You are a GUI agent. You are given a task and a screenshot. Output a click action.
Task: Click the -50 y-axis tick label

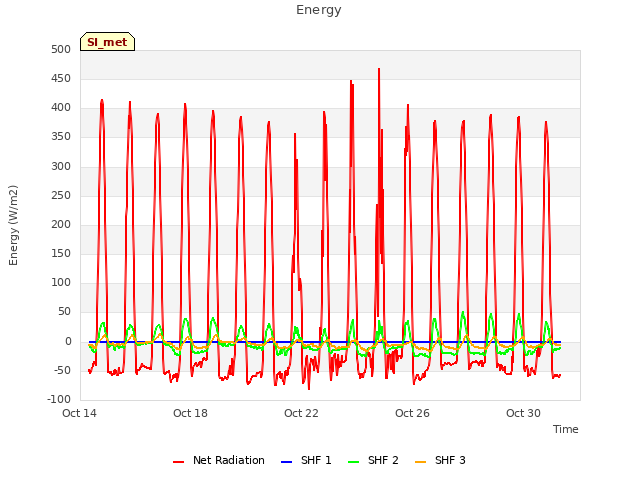tap(63, 370)
